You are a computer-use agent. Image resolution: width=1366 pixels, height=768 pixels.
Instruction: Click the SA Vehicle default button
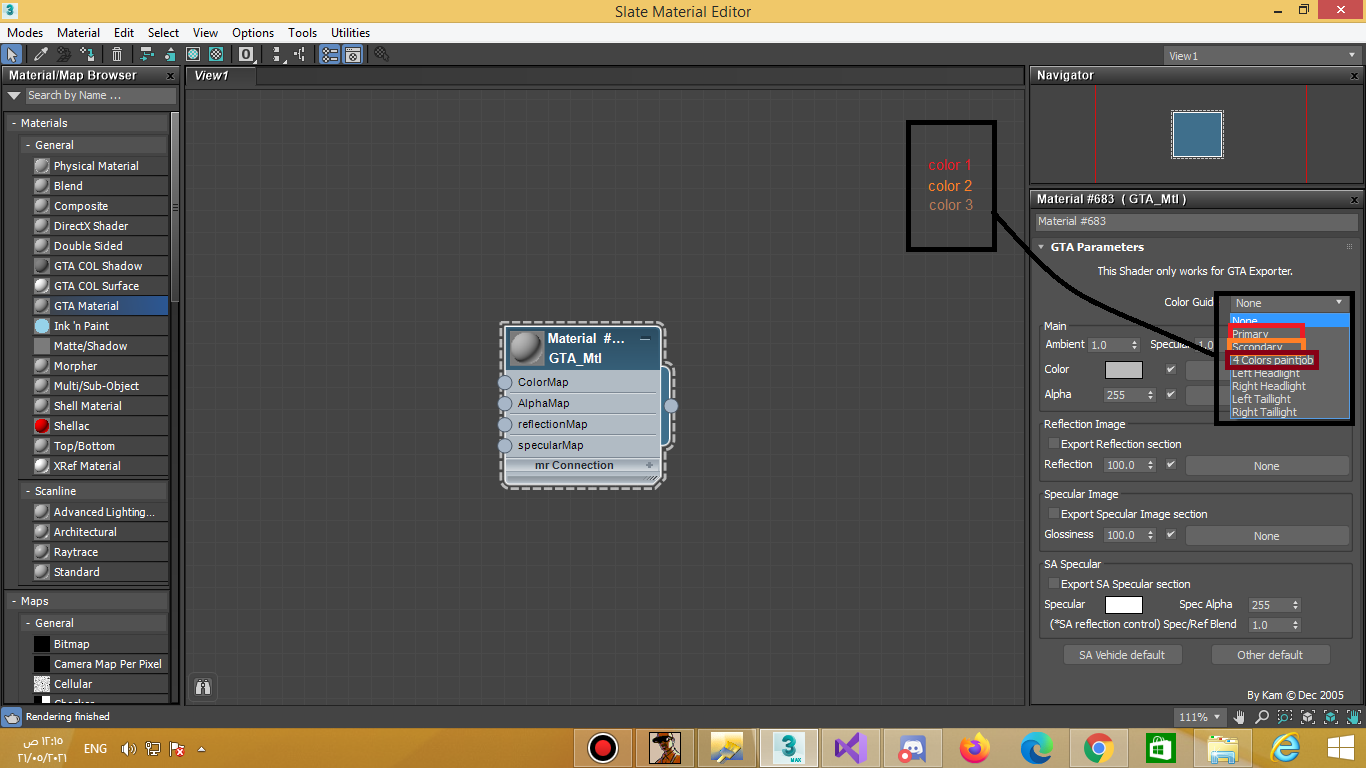pyautogui.click(x=1122, y=655)
